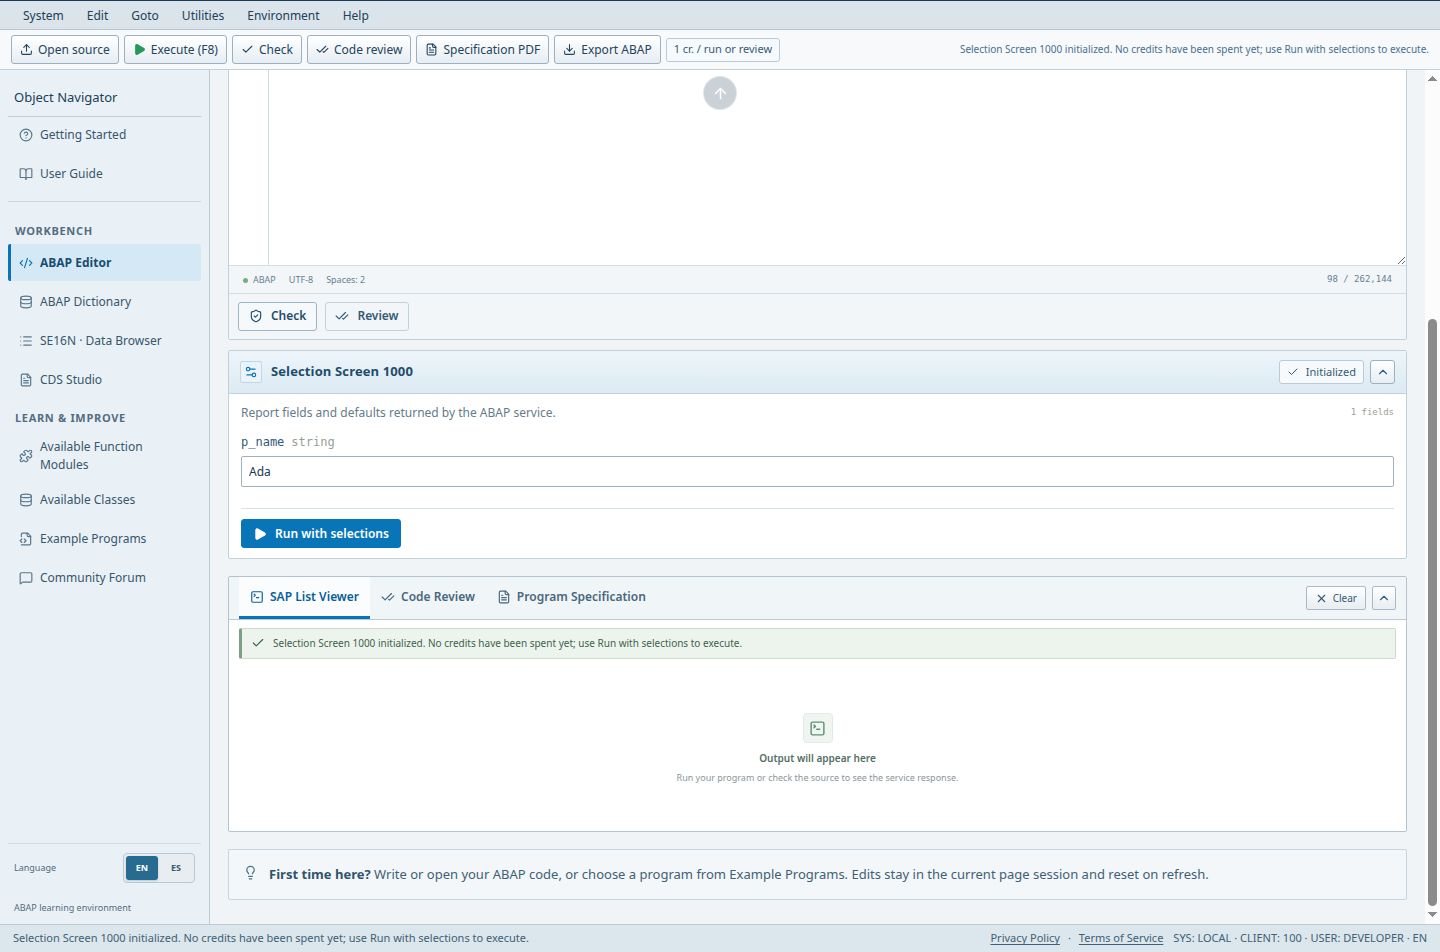Switch language to EN
The height and width of the screenshot is (952, 1440).
pos(142,868)
